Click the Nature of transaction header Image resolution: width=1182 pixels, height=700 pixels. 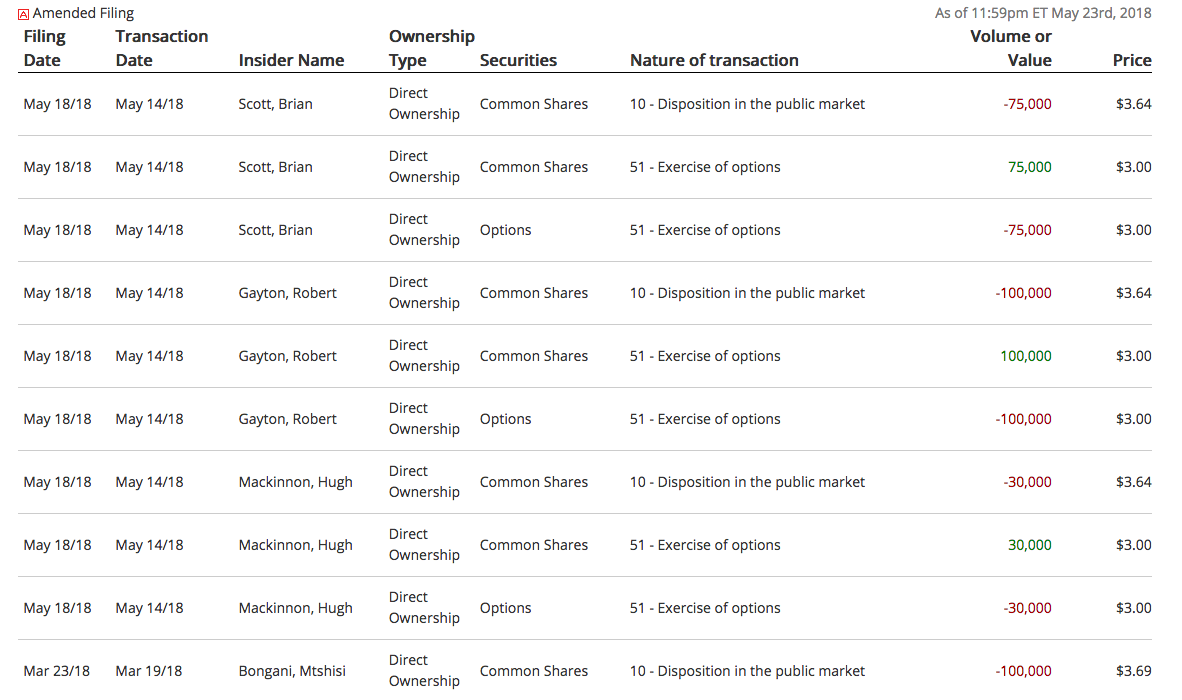tap(714, 60)
